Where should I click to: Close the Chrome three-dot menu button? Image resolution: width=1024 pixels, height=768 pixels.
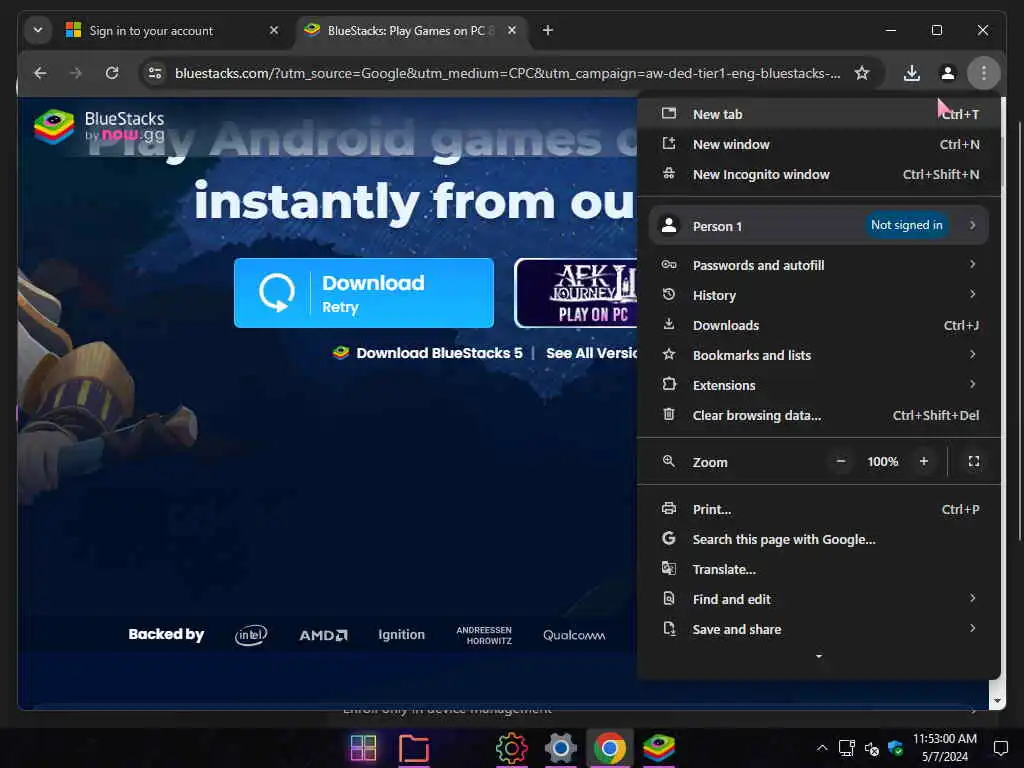point(984,73)
